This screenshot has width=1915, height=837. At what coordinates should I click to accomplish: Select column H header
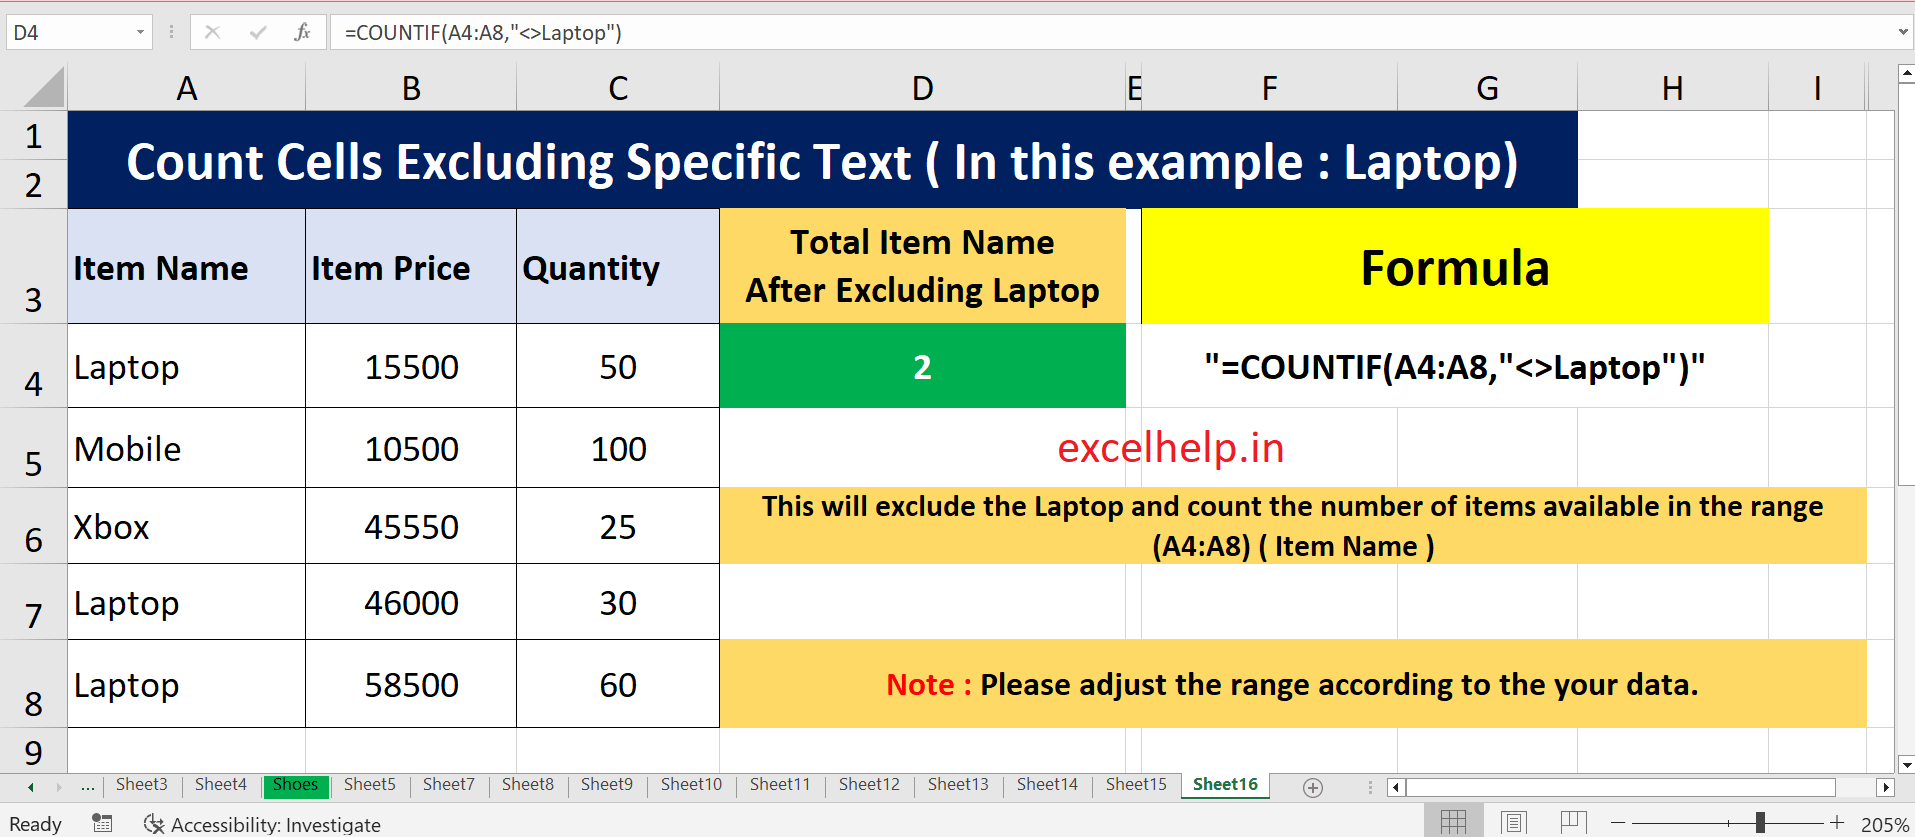1672,88
